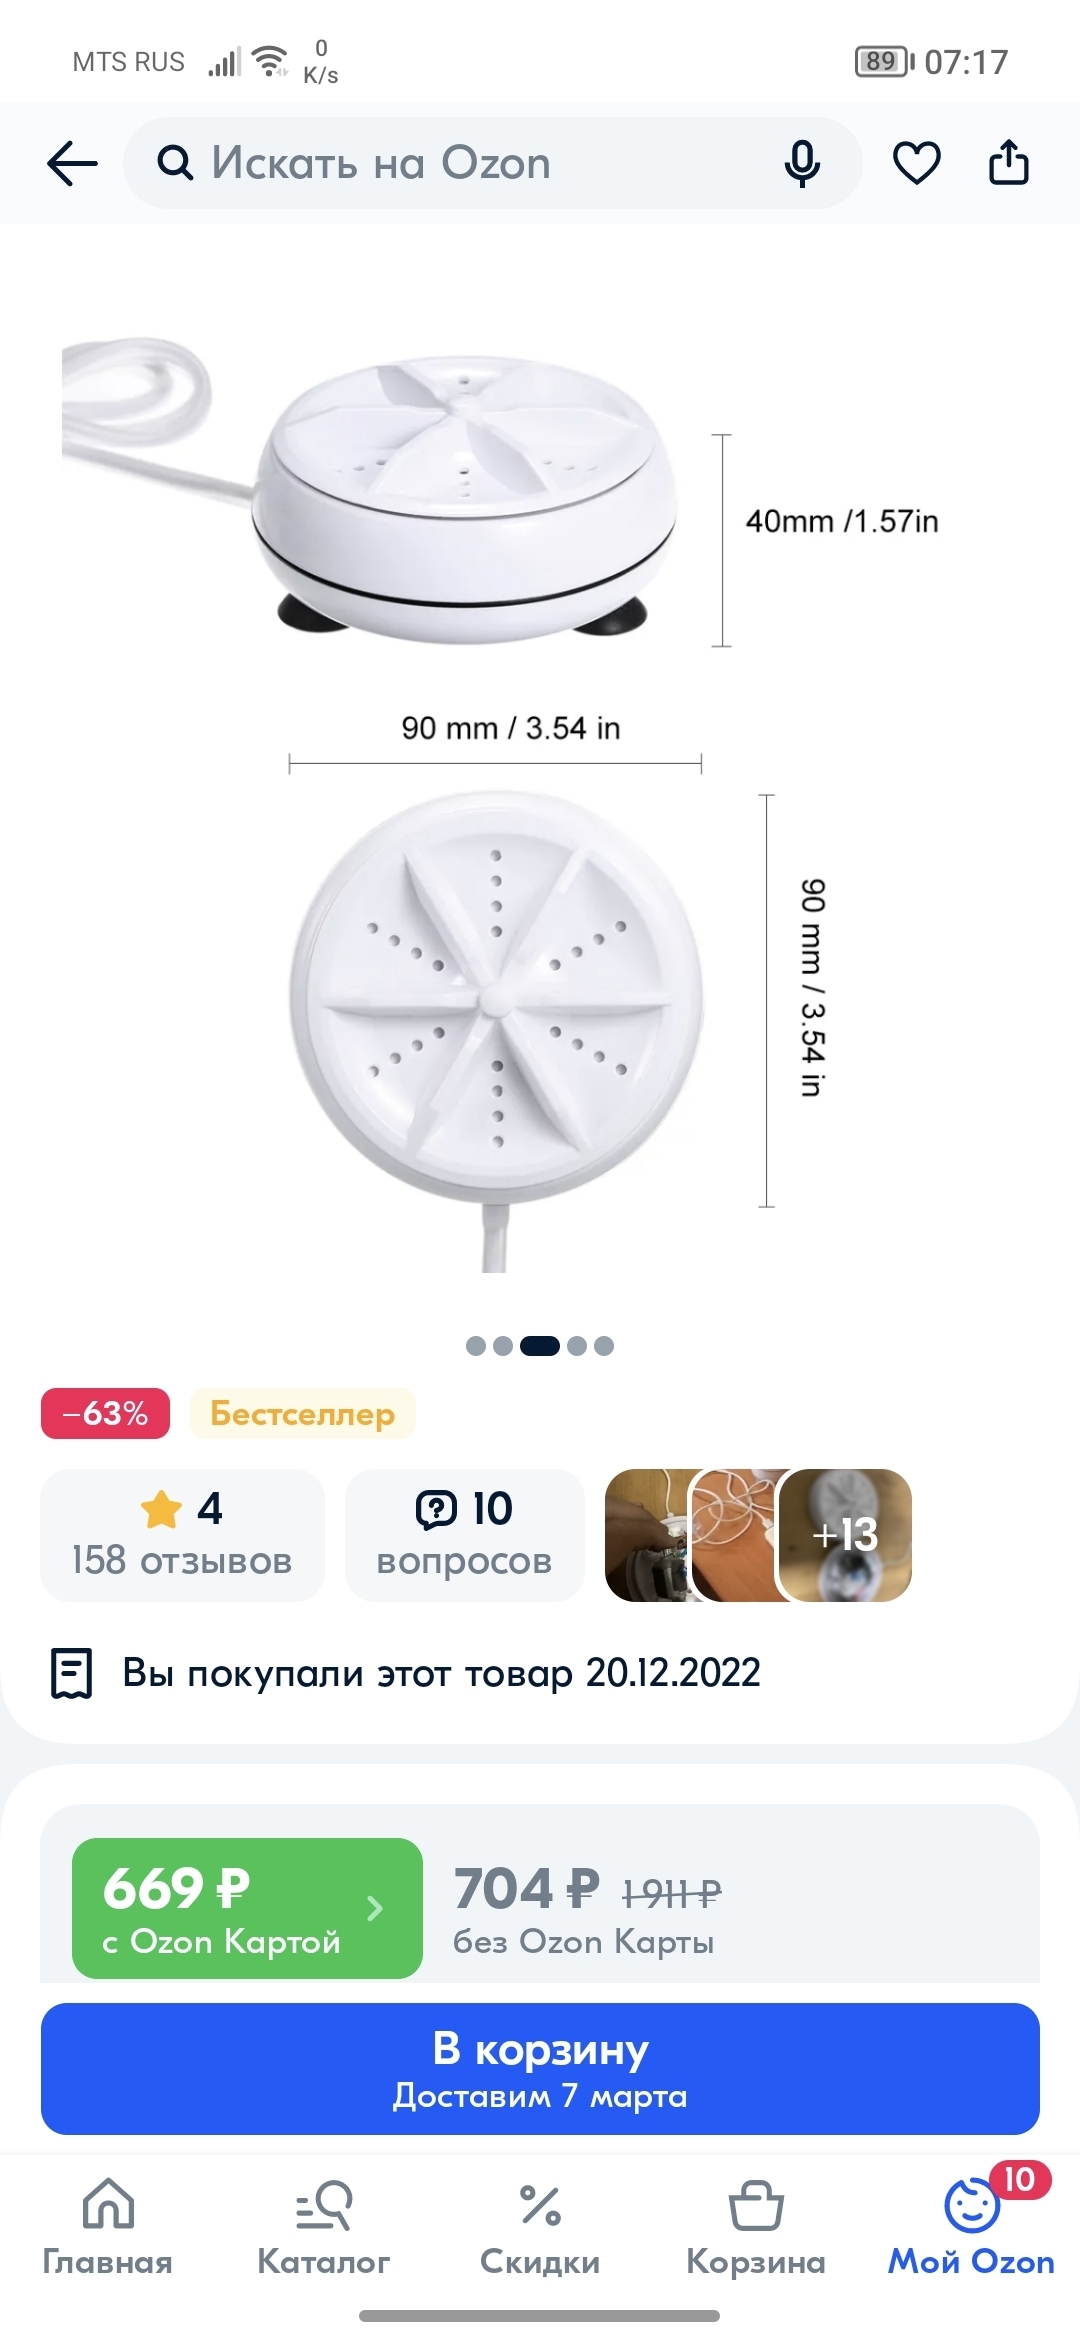Image resolution: width=1080 pixels, height=2340 pixels.
Task: Open the Корзина cart tab
Action: pos(756,2228)
